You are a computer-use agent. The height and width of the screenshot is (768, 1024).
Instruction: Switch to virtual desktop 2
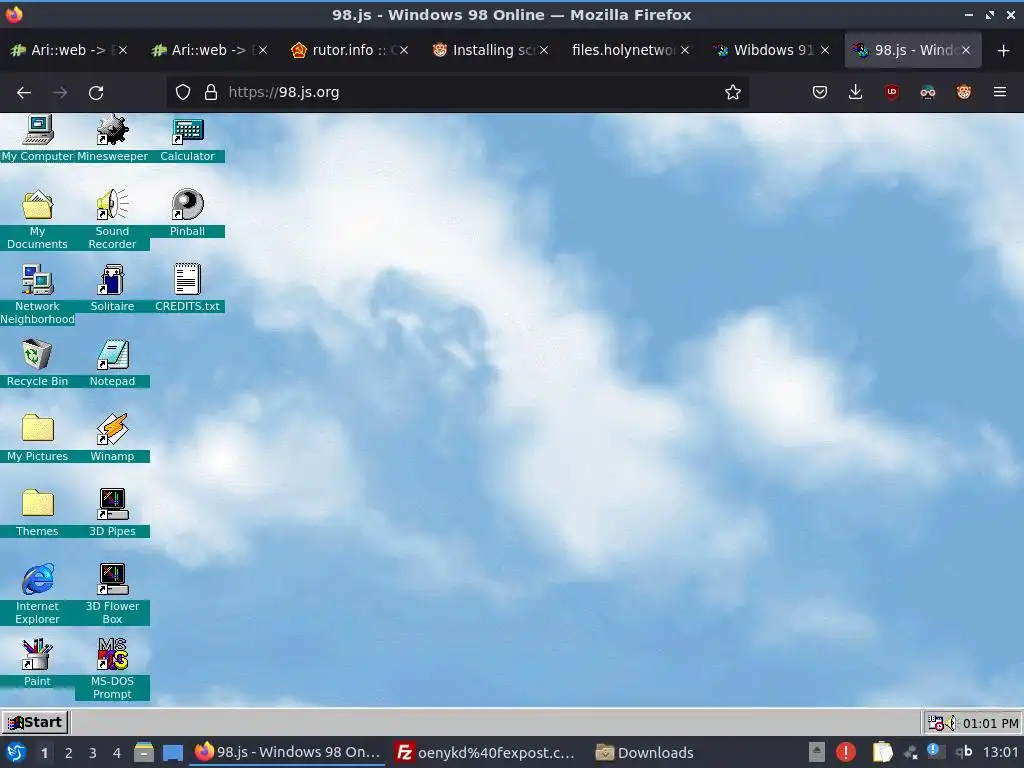(69, 753)
